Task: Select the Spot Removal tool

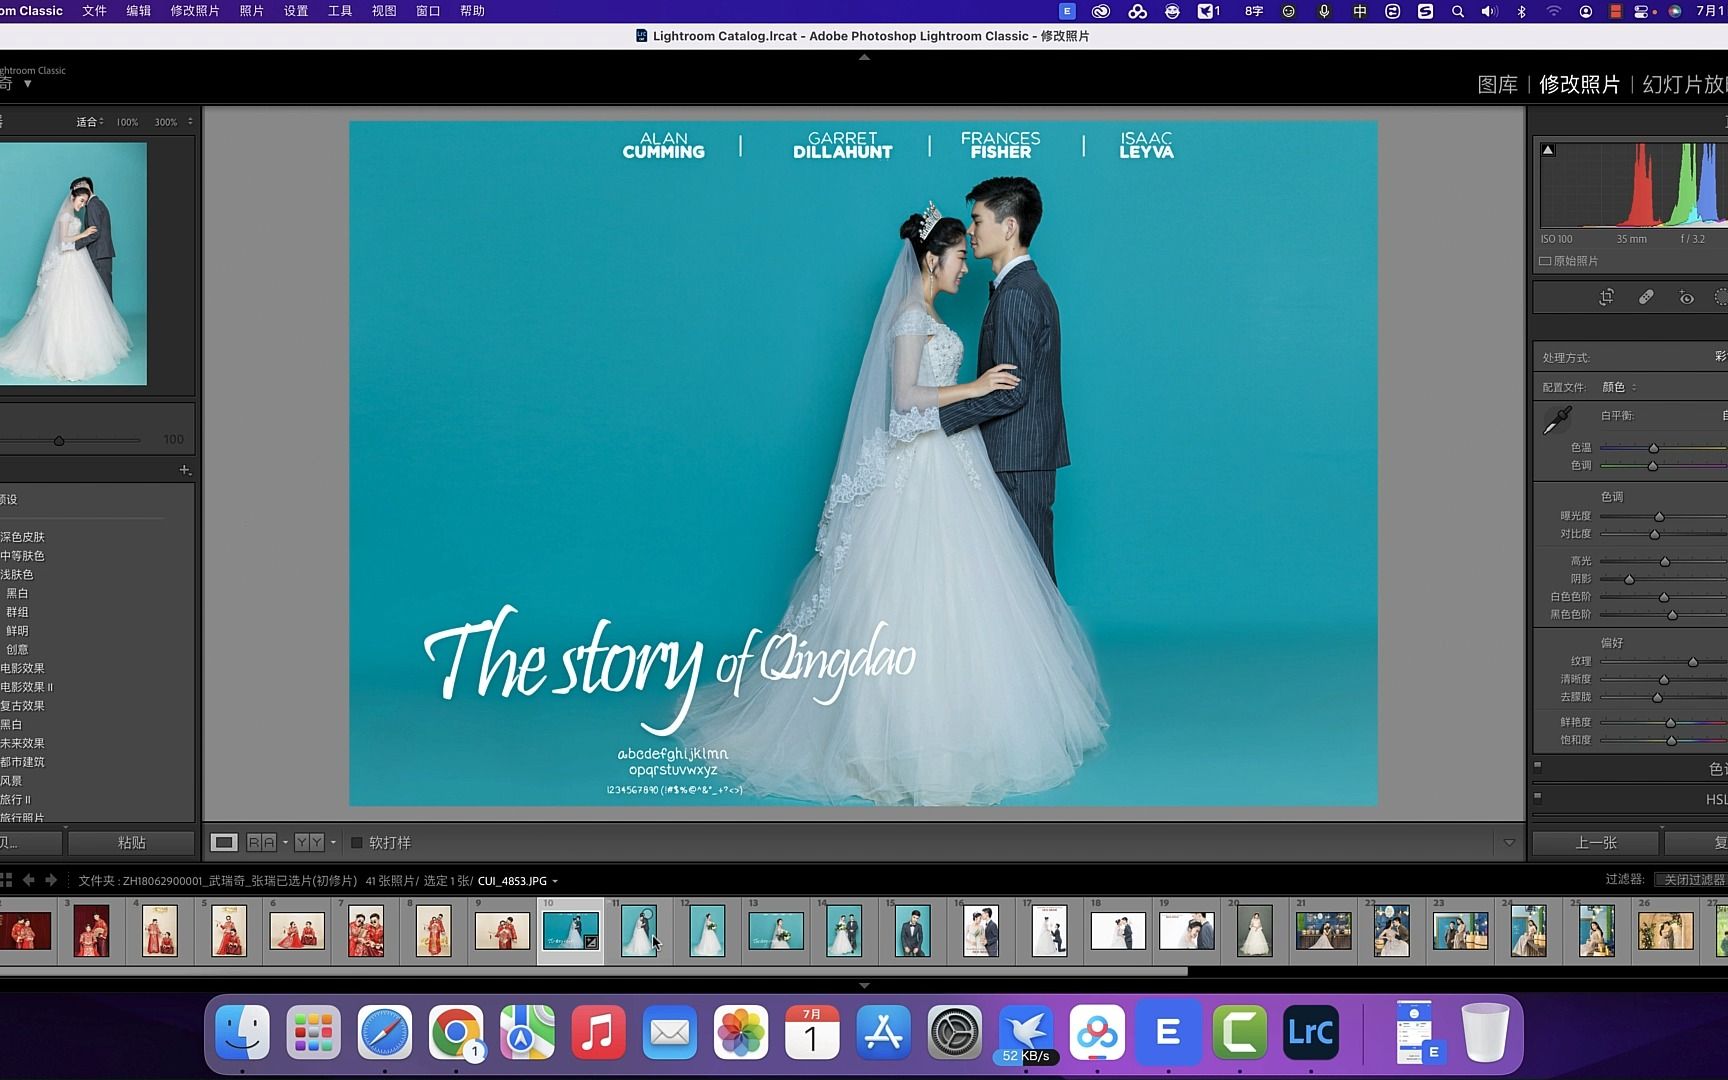Action: (x=1646, y=297)
